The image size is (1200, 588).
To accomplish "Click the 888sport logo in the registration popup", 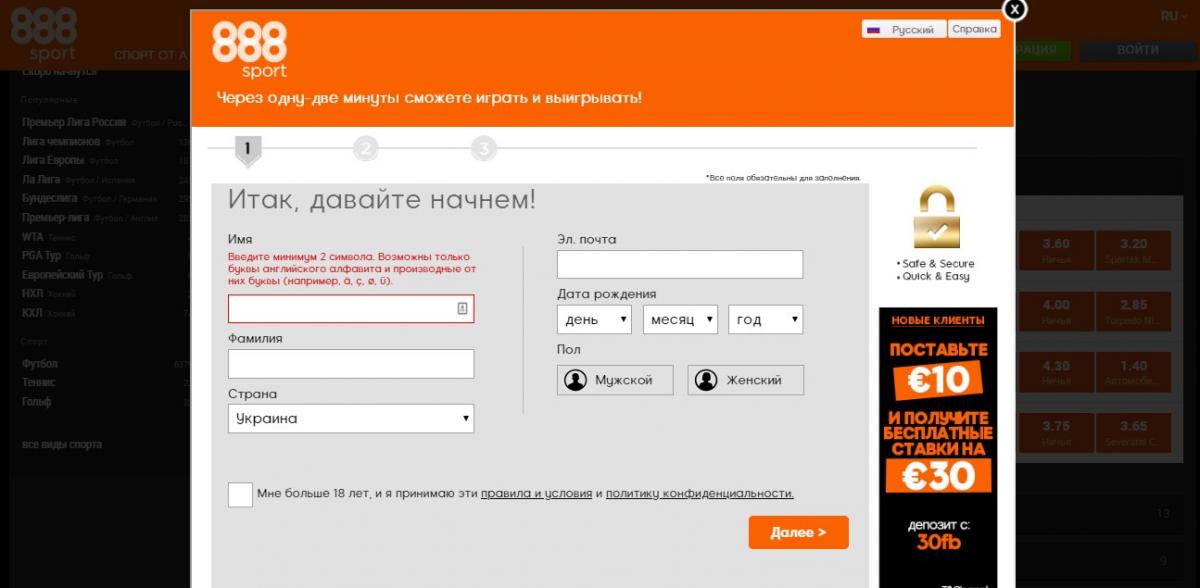I will pos(249,50).
